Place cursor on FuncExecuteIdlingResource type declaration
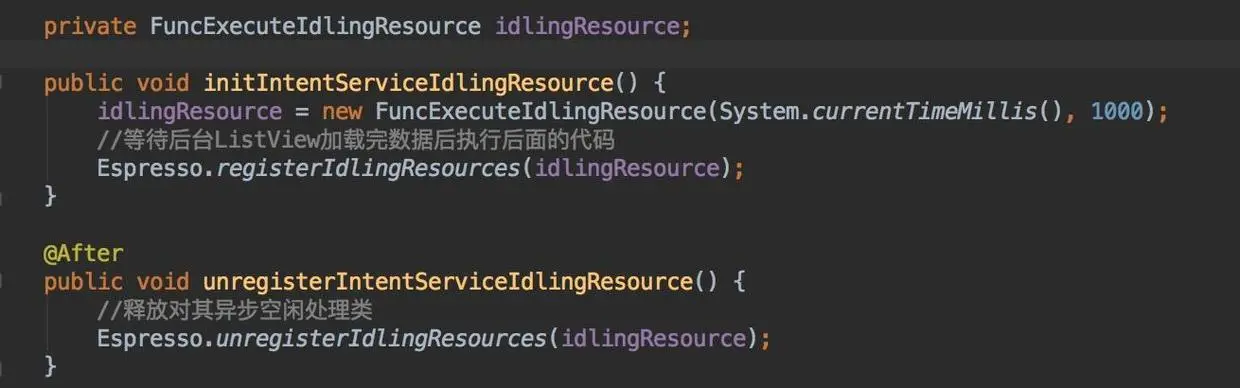 [315, 26]
